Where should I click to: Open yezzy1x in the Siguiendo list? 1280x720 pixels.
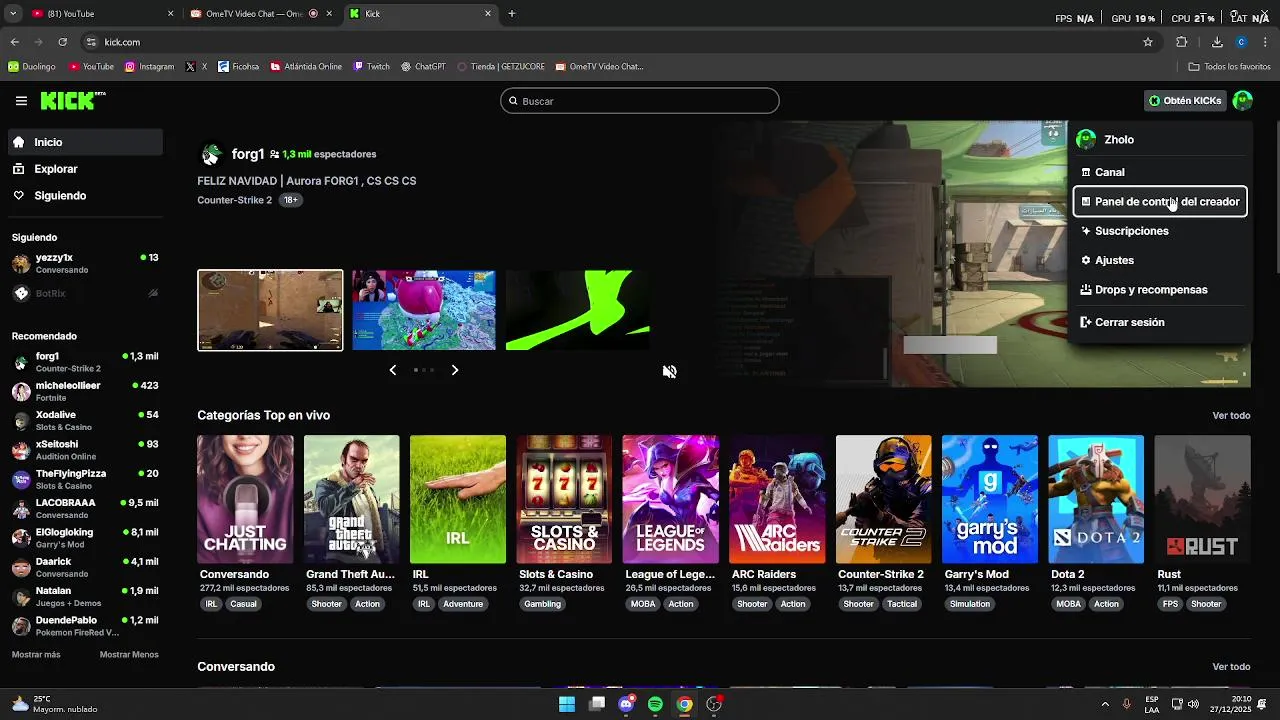coord(85,263)
